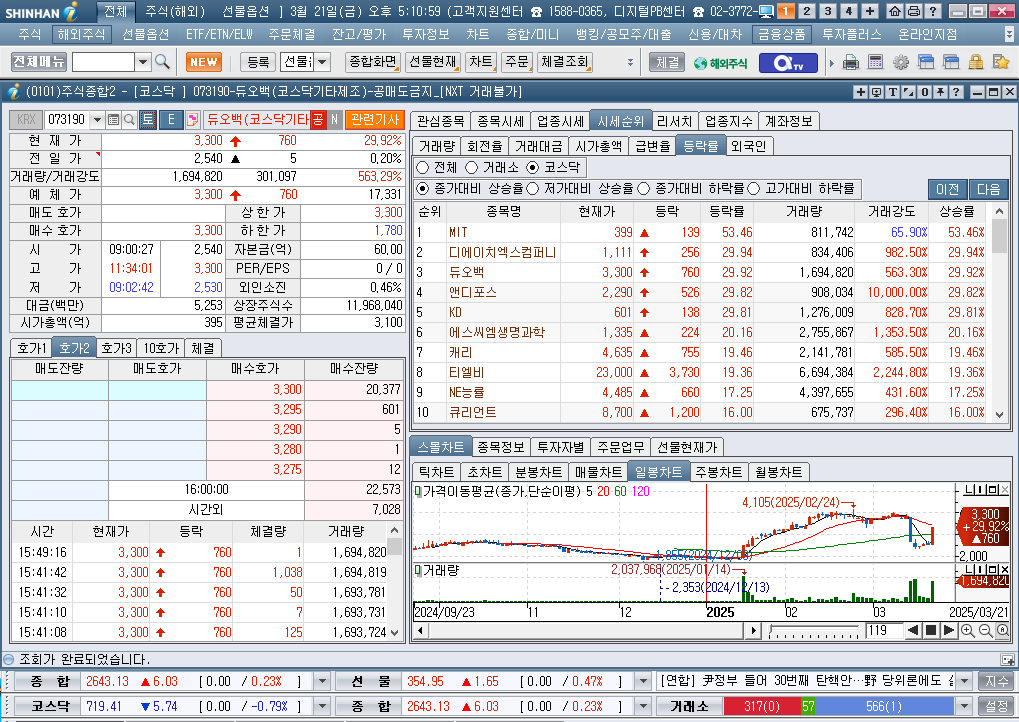Select 종가대비 하락률 radio option

click(x=643, y=188)
